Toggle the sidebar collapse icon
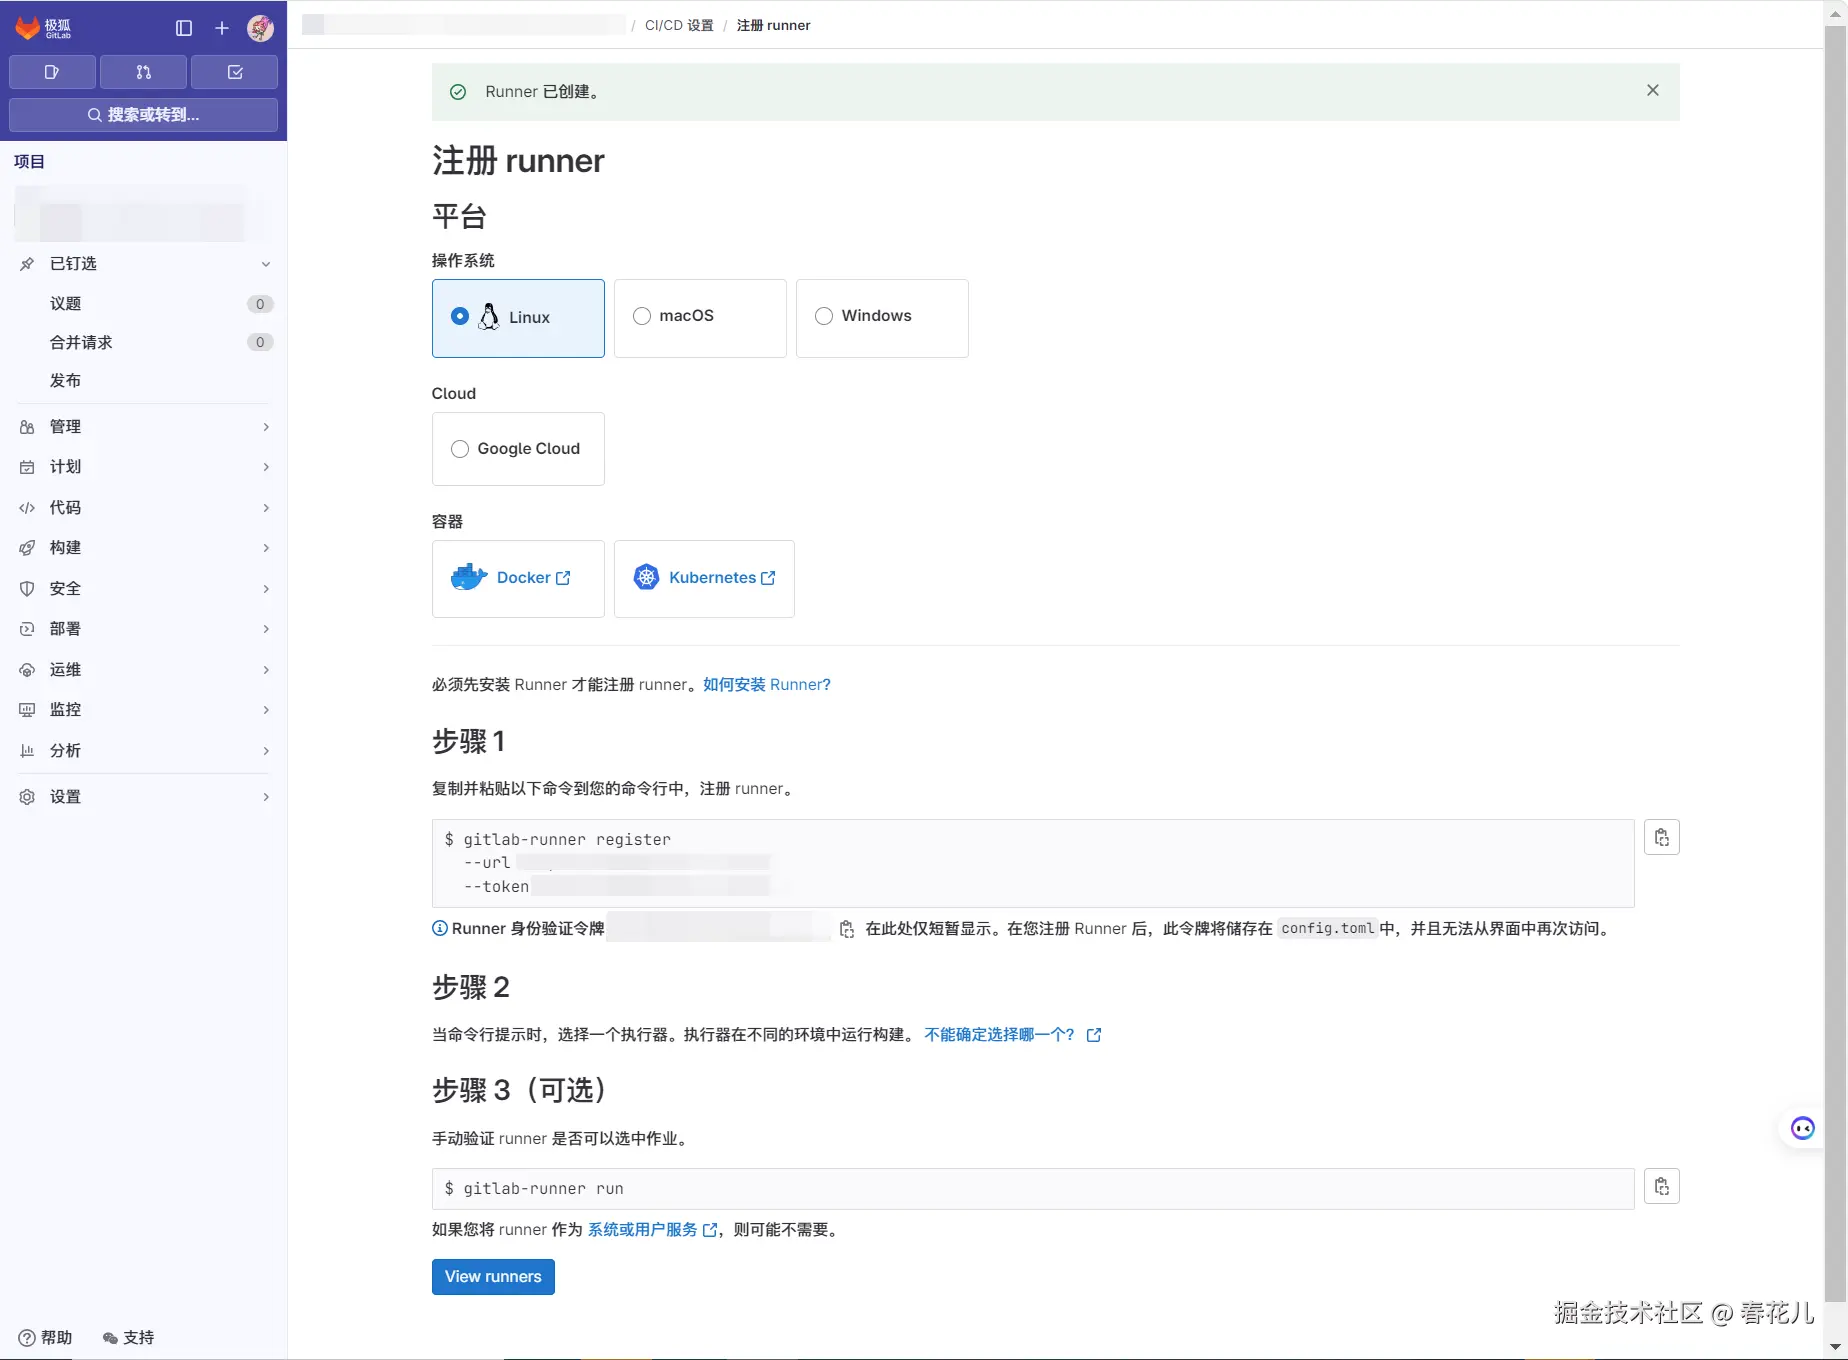1848x1360 pixels. (x=184, y=28)
